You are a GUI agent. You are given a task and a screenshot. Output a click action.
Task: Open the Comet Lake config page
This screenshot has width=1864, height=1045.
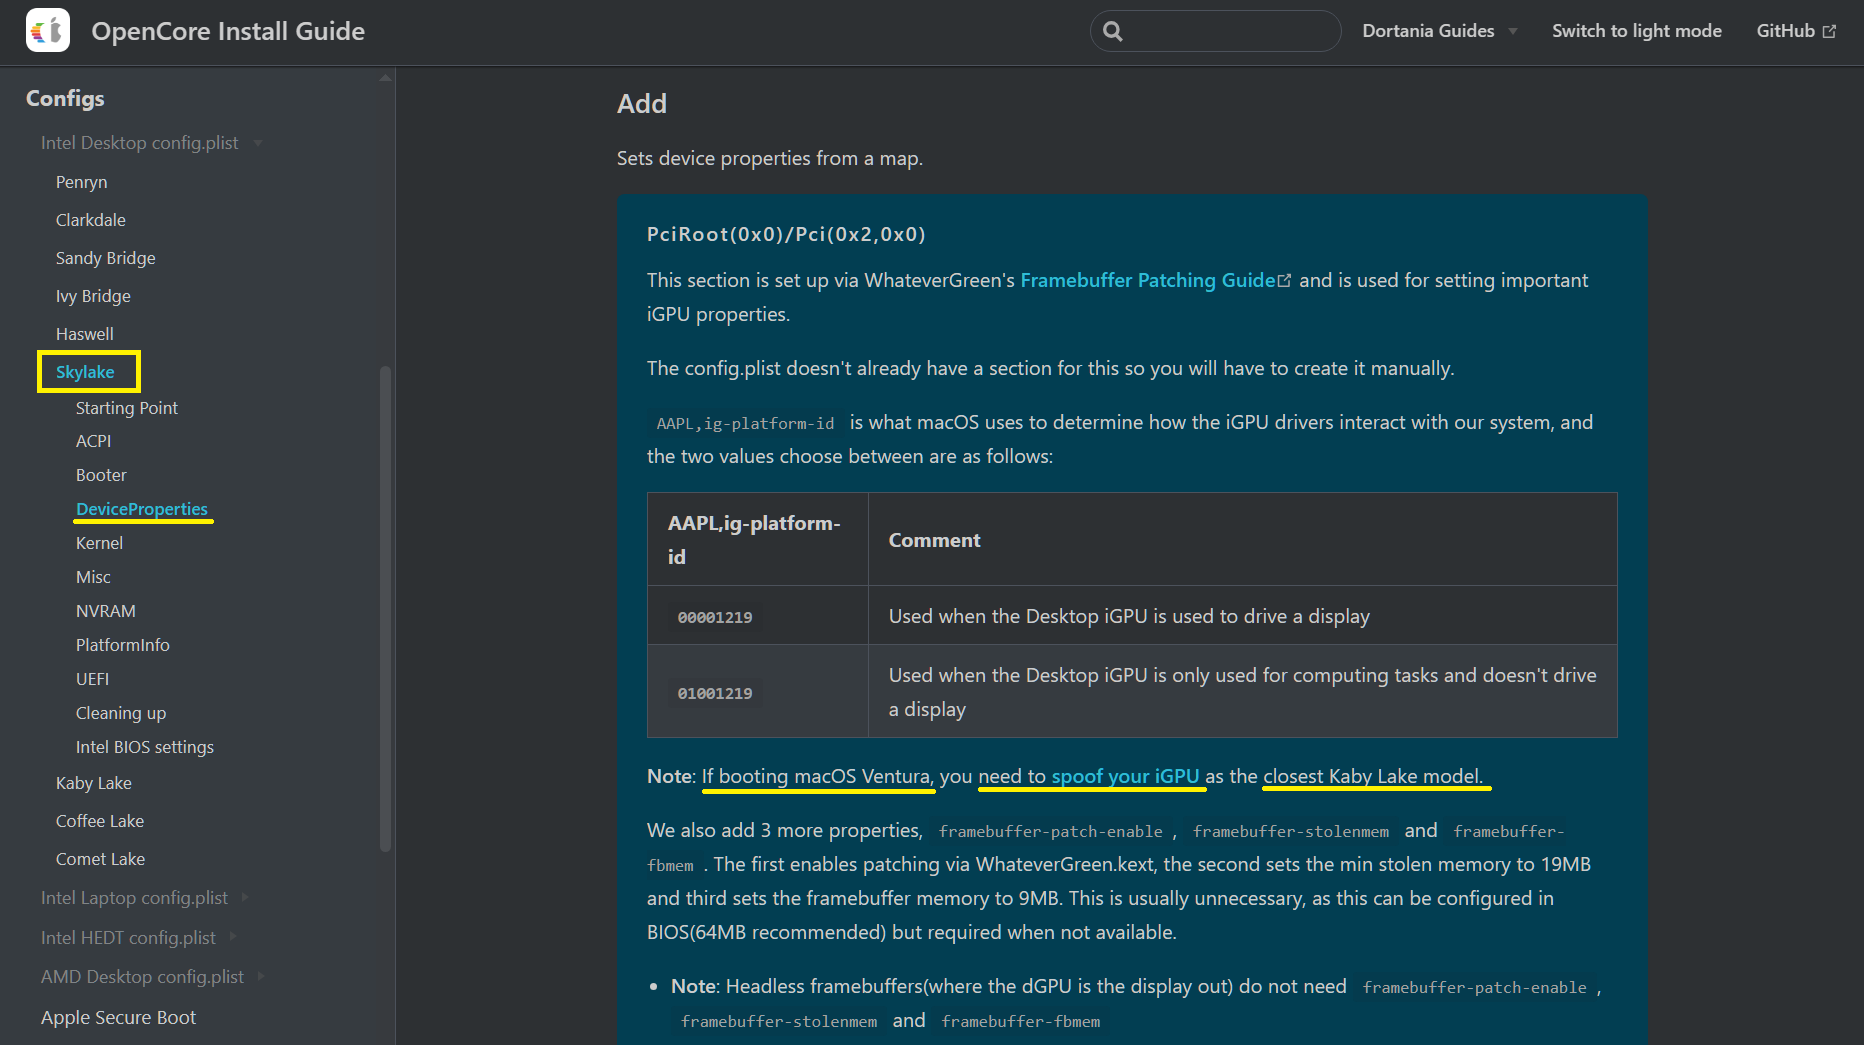pos(100,859)
